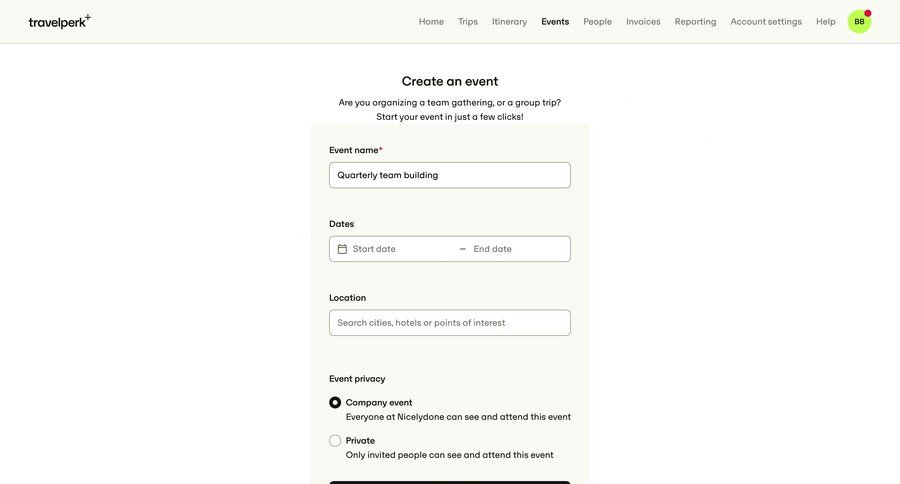The height and width of the screenshot is (484, 900).
Task: Open Invoices from the navigation
Action: (x=643, y=22)
